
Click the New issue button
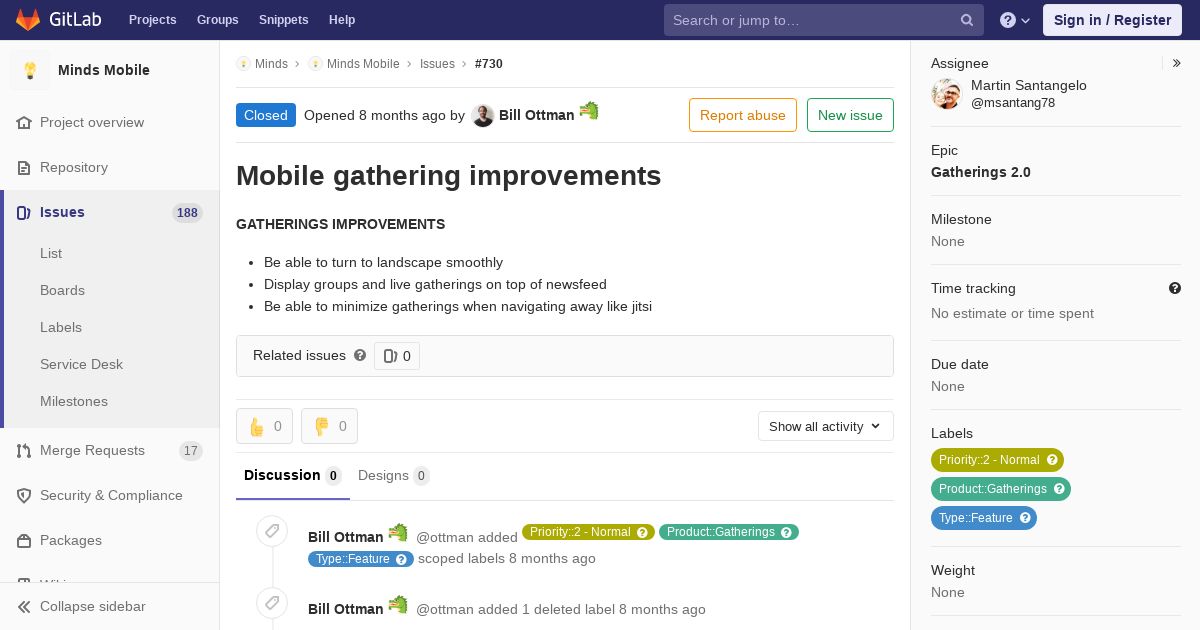coord(850,115)
